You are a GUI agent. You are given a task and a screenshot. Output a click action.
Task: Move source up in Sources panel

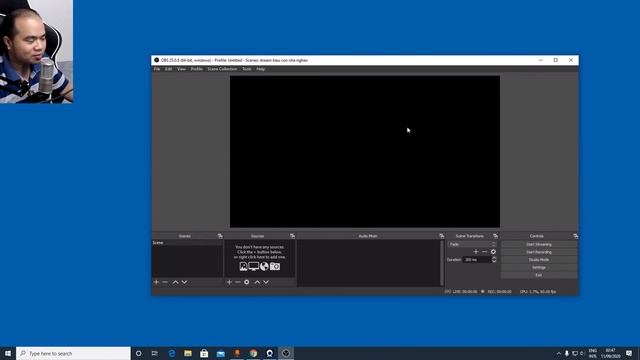(x=257, y=282)
